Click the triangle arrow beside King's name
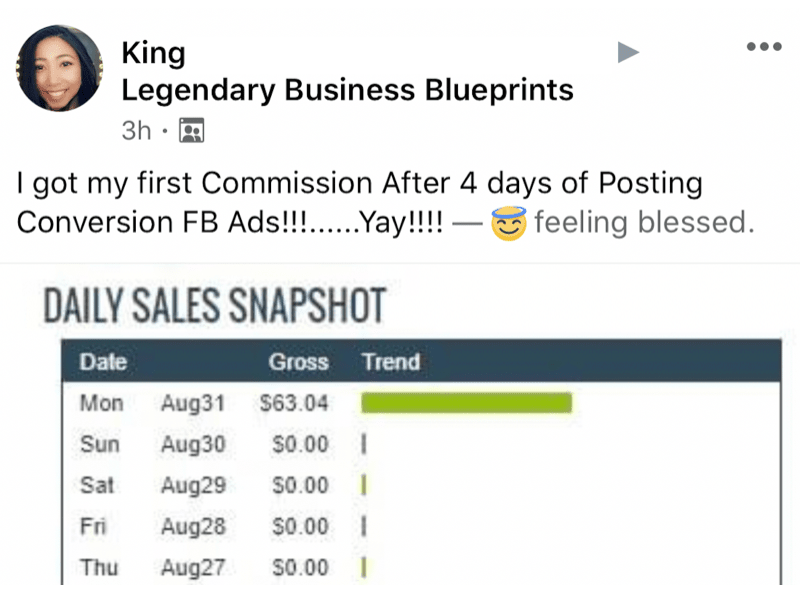The image size is (802, 592). pos(628,52)
